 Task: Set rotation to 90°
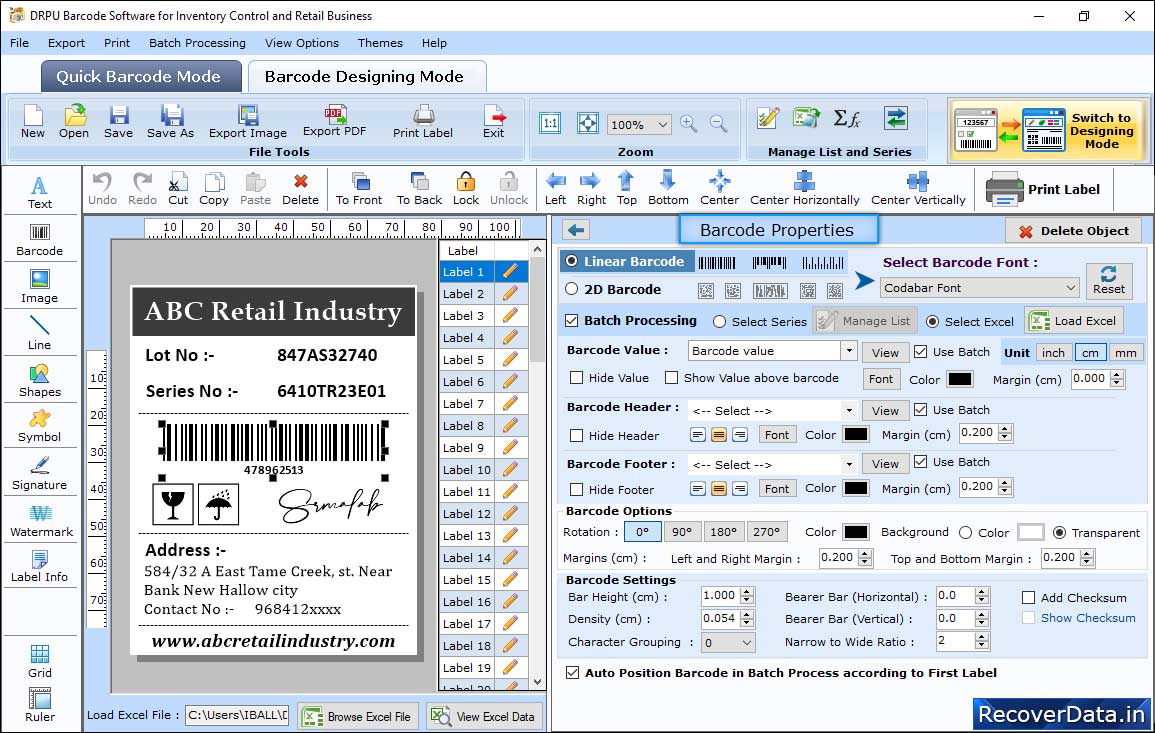[682, 532]
